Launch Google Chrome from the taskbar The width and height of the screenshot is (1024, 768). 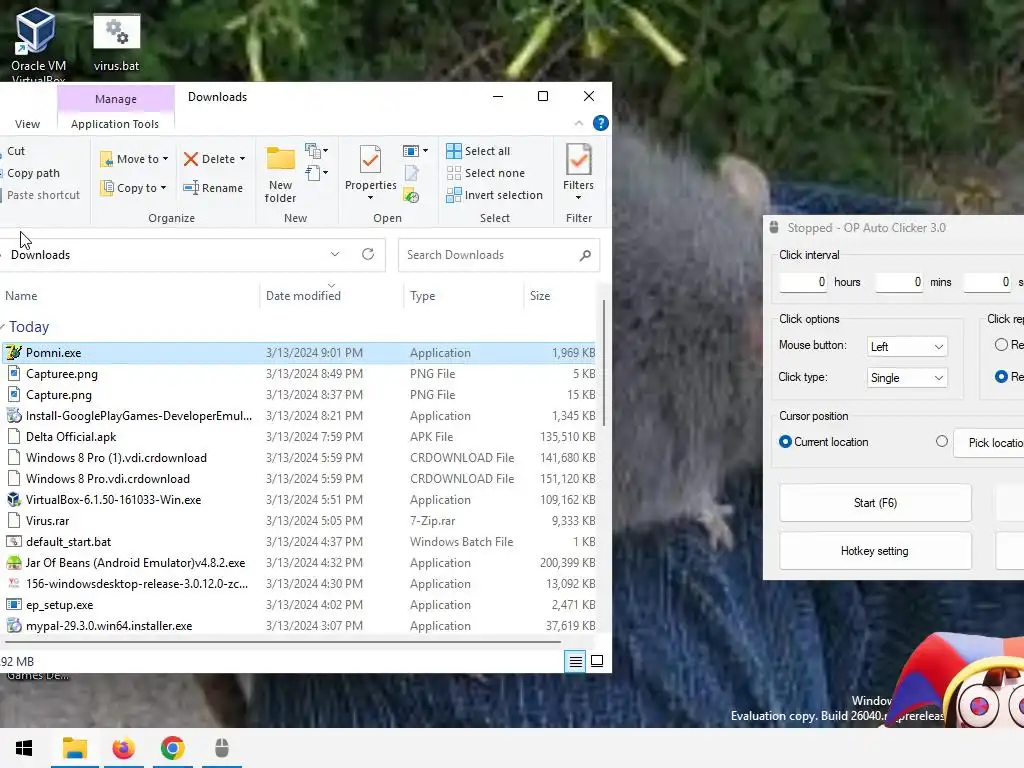click(x=172, y=748)
